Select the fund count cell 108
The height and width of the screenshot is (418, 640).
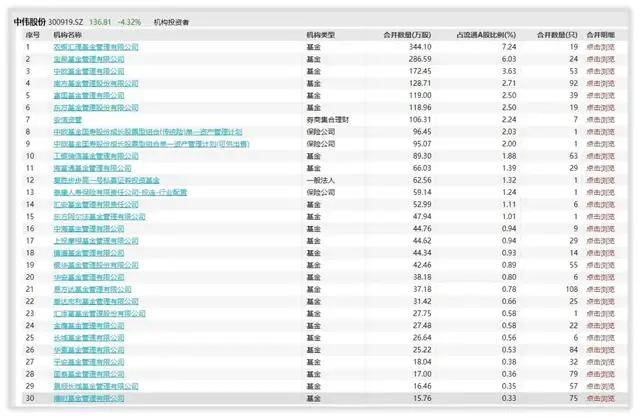tap(571, 289)
